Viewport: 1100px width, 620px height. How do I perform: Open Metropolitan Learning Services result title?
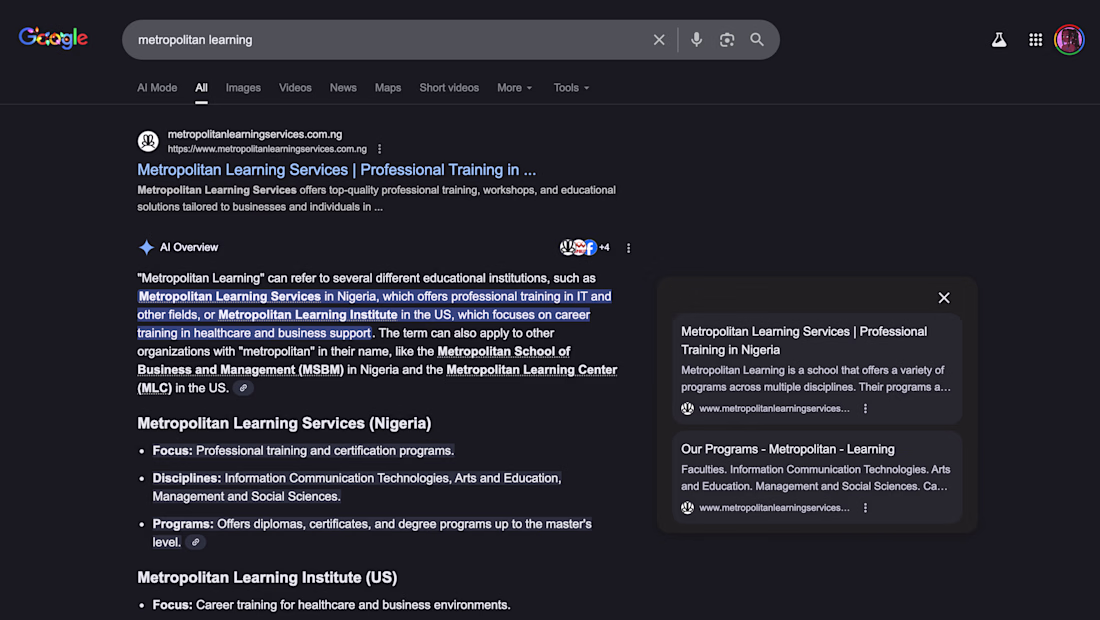click(x=336, y=170)
